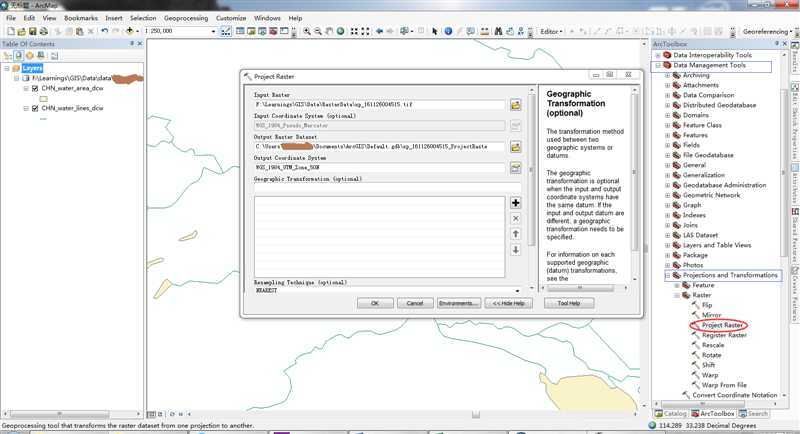Open the Find binoculars tool
800x434 pixels.
498,31
